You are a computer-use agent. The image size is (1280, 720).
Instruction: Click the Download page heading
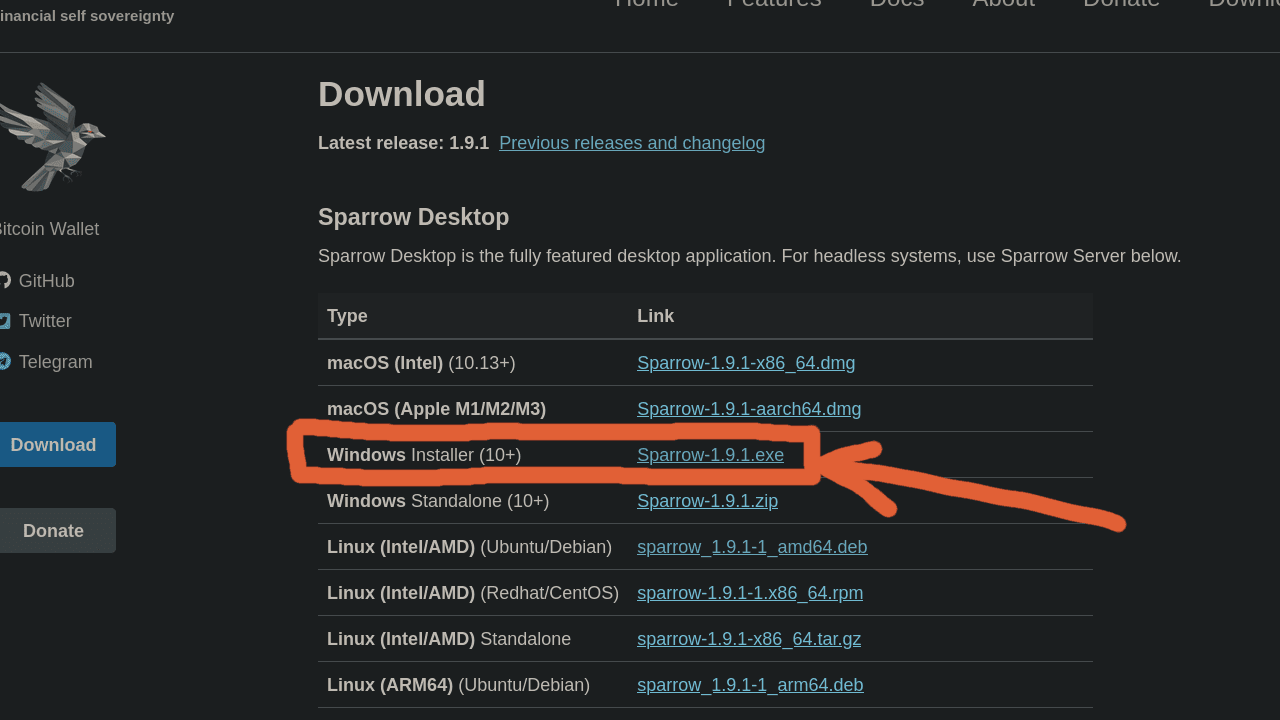(402, 94)
